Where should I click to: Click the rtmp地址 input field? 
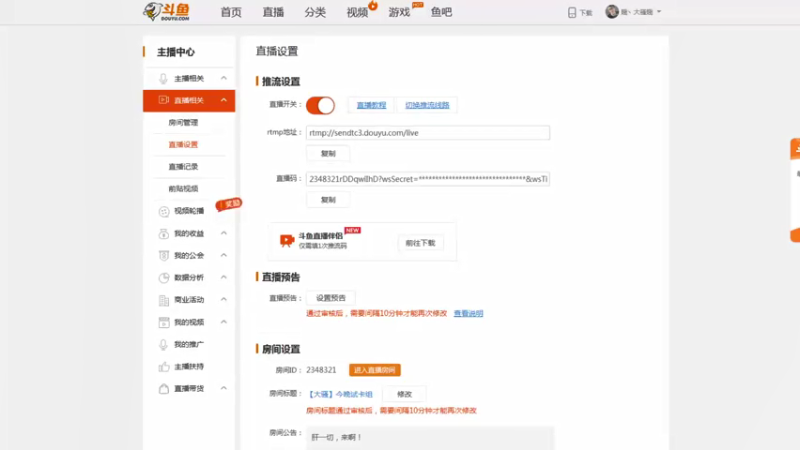pos(428,133)
